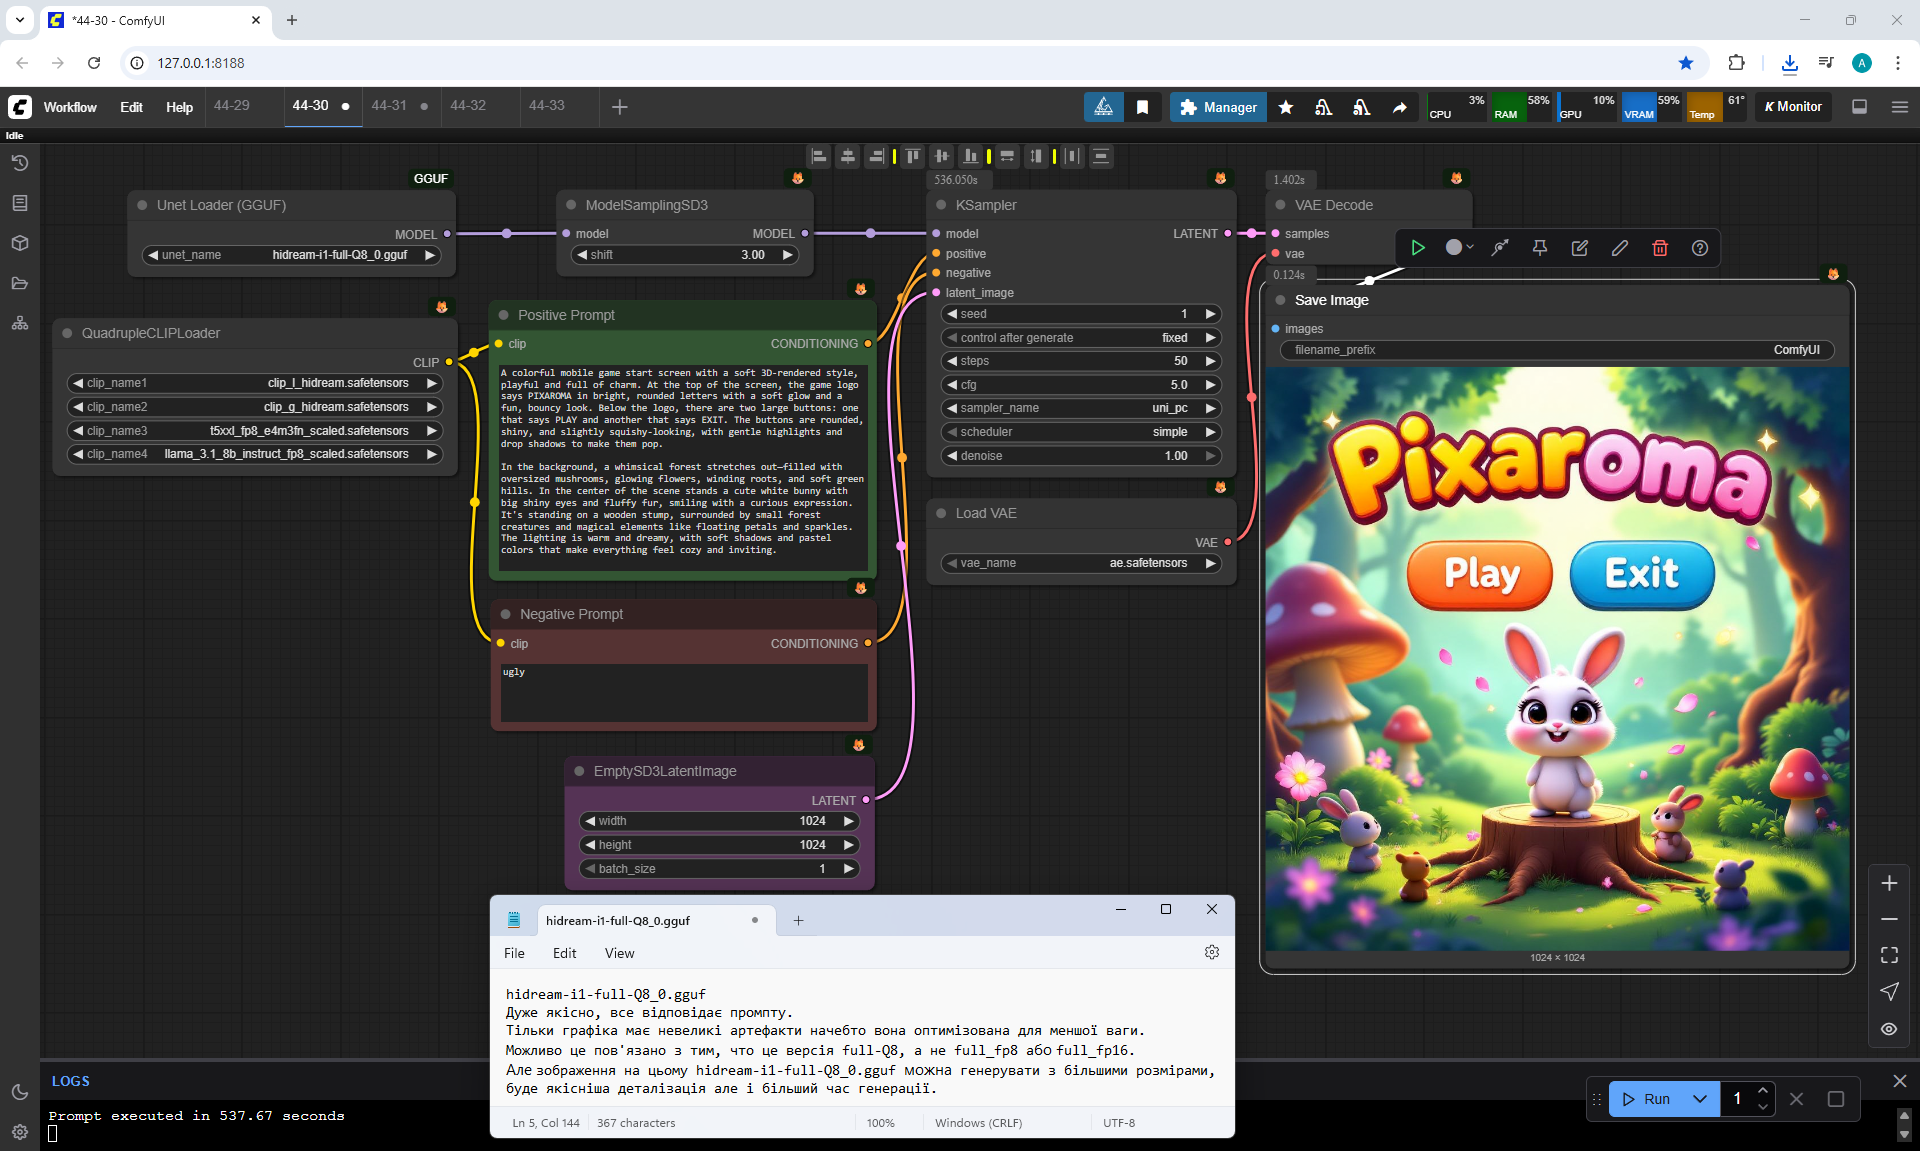Viewport: 1920px width, 1151px height.
Task: Click the denoise 1.00 slider field
Action: point(1080,456)
